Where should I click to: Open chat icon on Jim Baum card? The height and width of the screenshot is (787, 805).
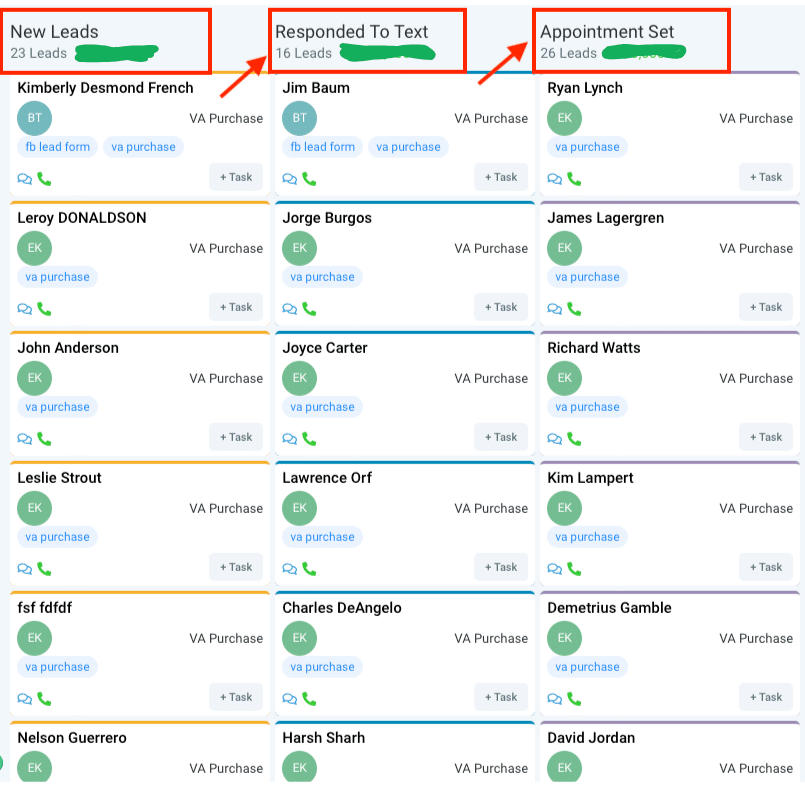[x=290, y=179]
